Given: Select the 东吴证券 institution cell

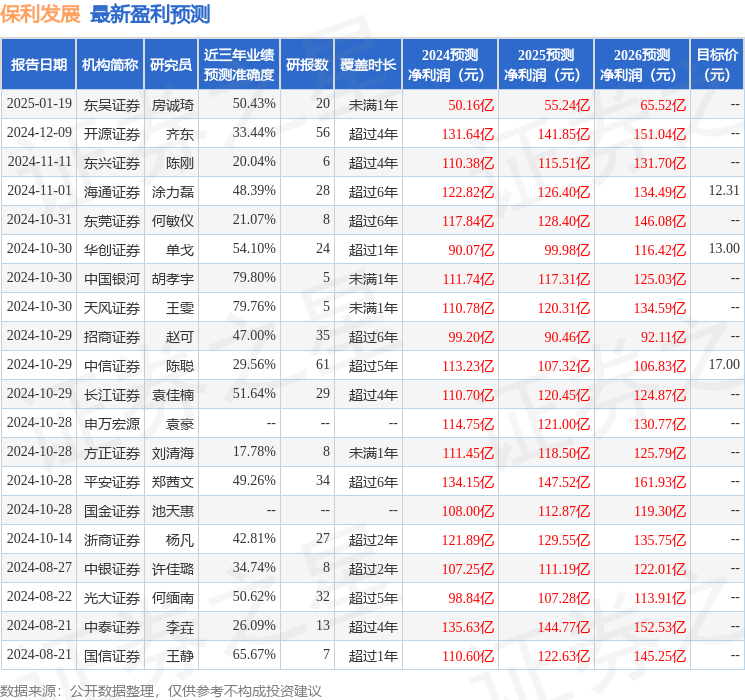Looking at the screenshot, I should 112,105.
